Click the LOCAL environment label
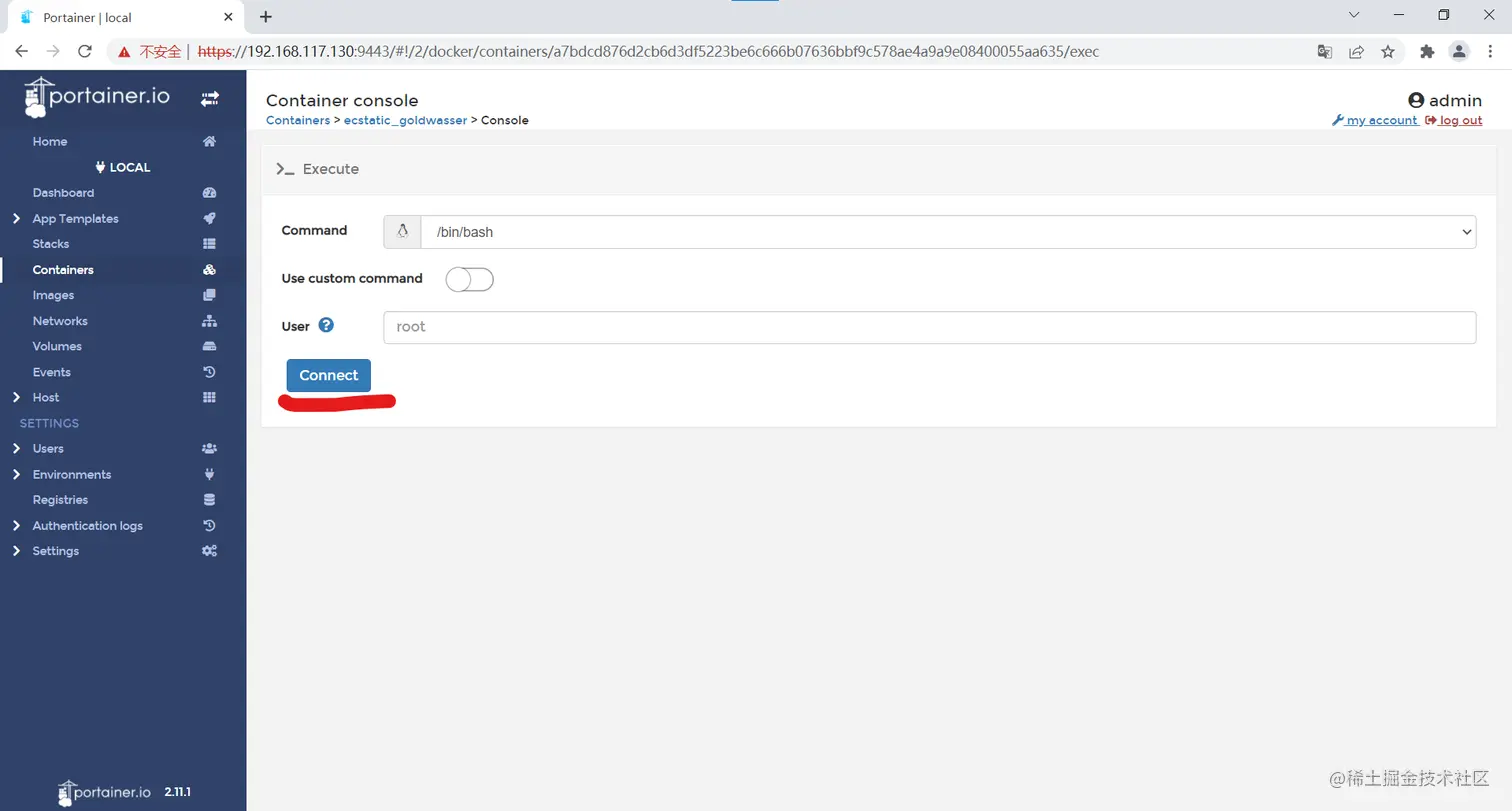Screen dimensions: 1512x811 123,168
